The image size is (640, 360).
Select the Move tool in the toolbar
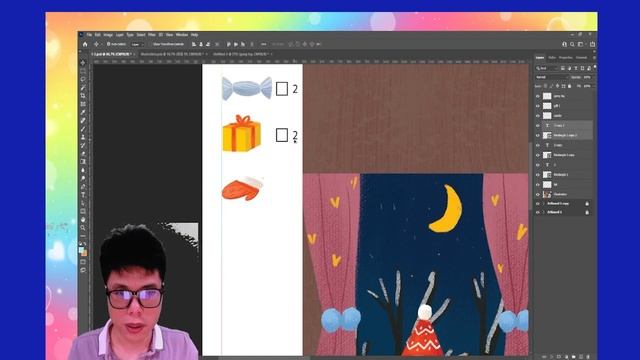point(83,63)
